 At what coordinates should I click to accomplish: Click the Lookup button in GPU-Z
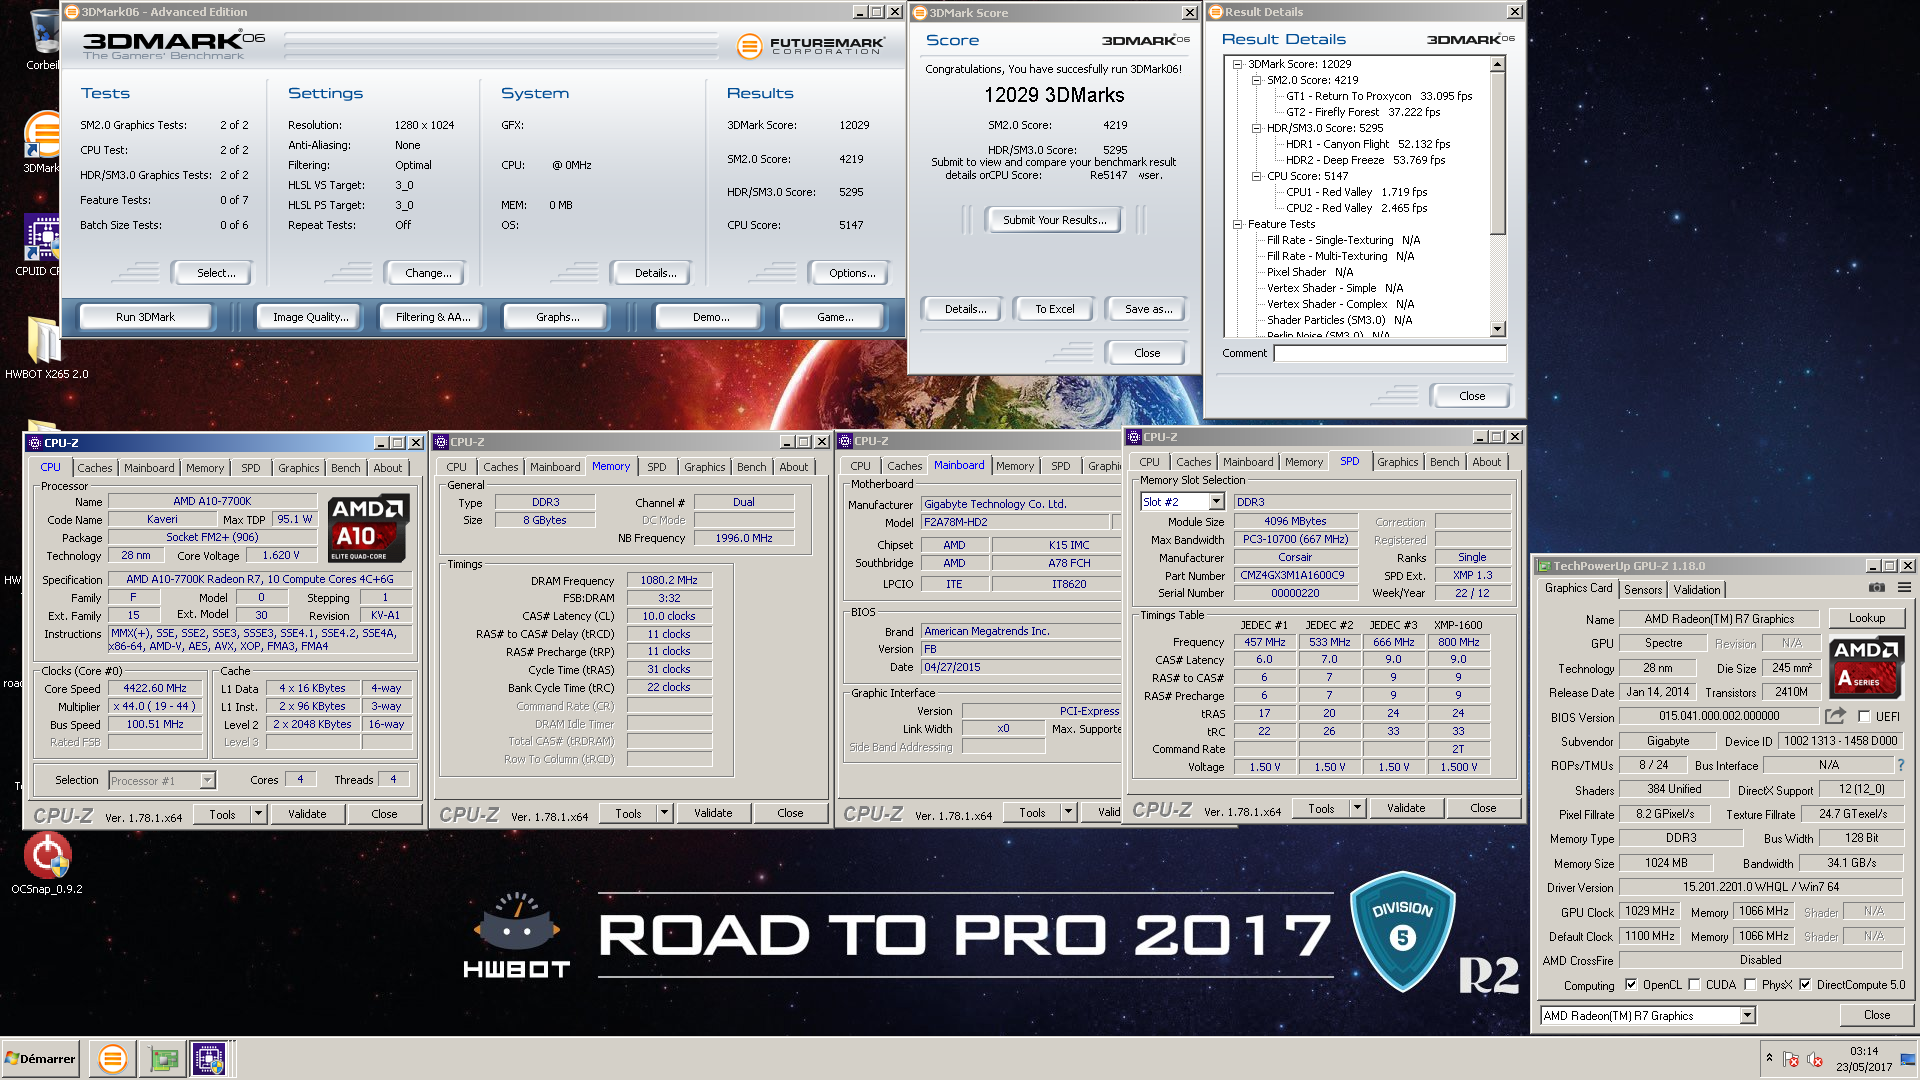pos(1866,618)
